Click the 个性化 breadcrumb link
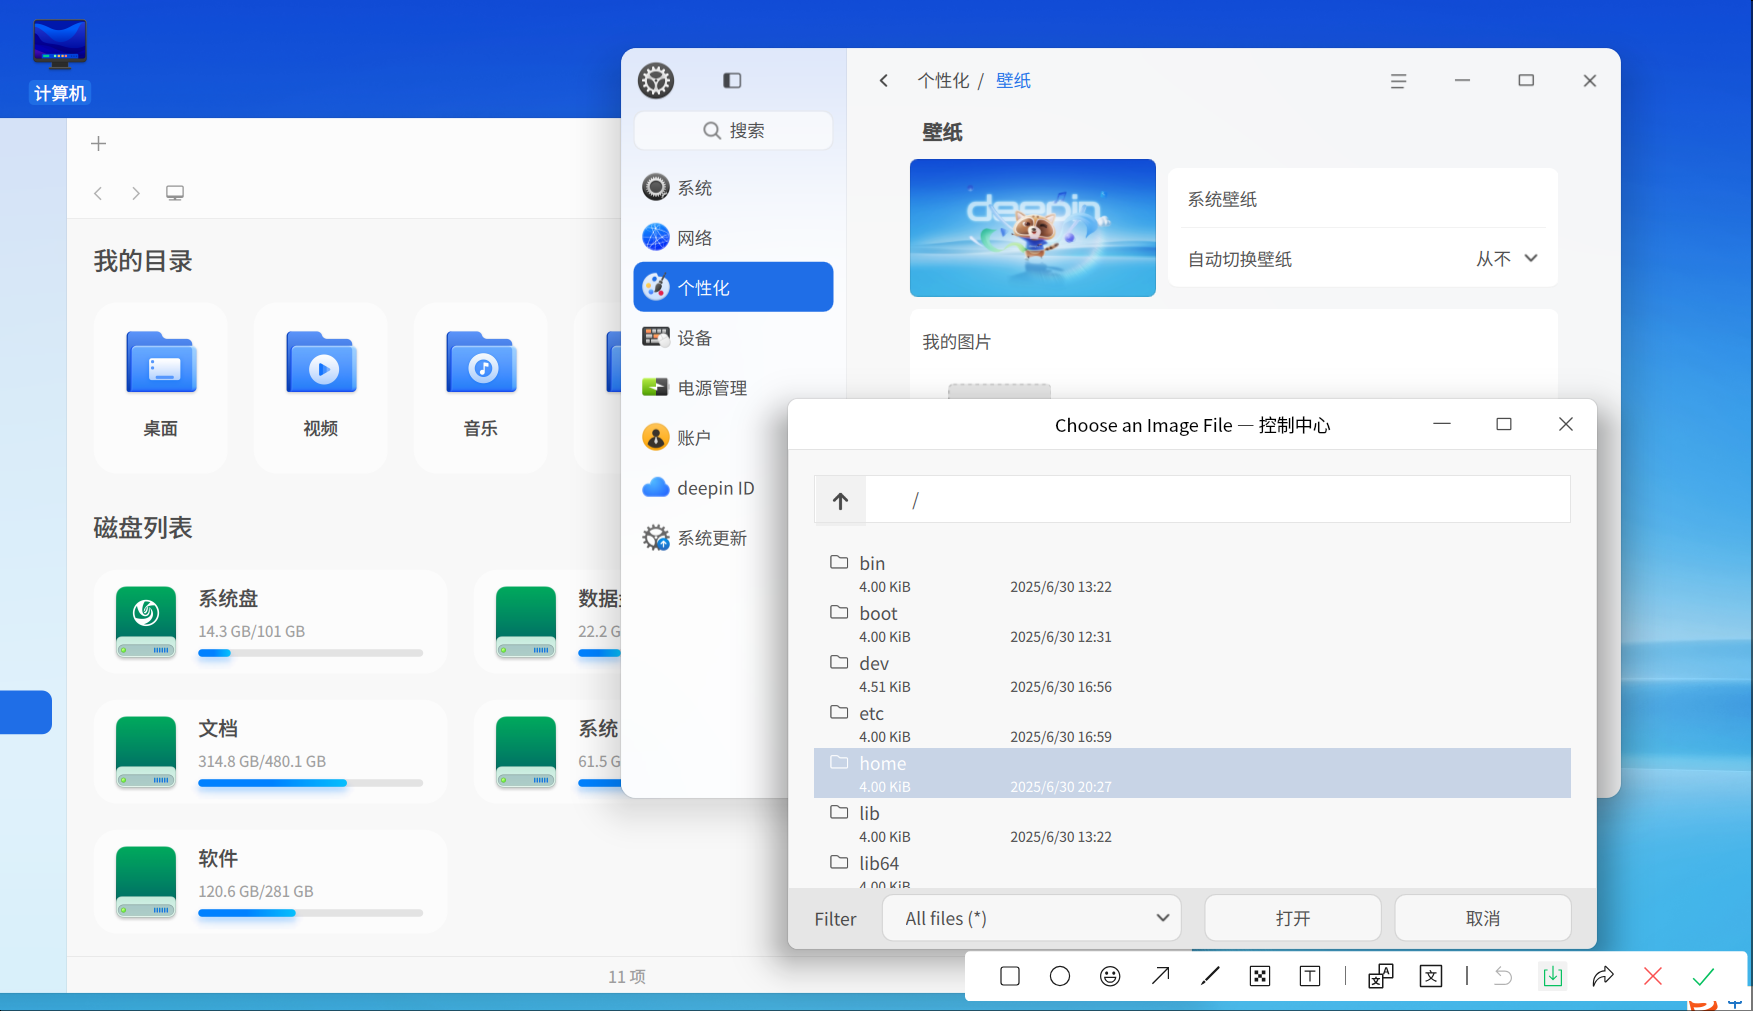This screenshot has height=1011, width=1753. [943, 80]
